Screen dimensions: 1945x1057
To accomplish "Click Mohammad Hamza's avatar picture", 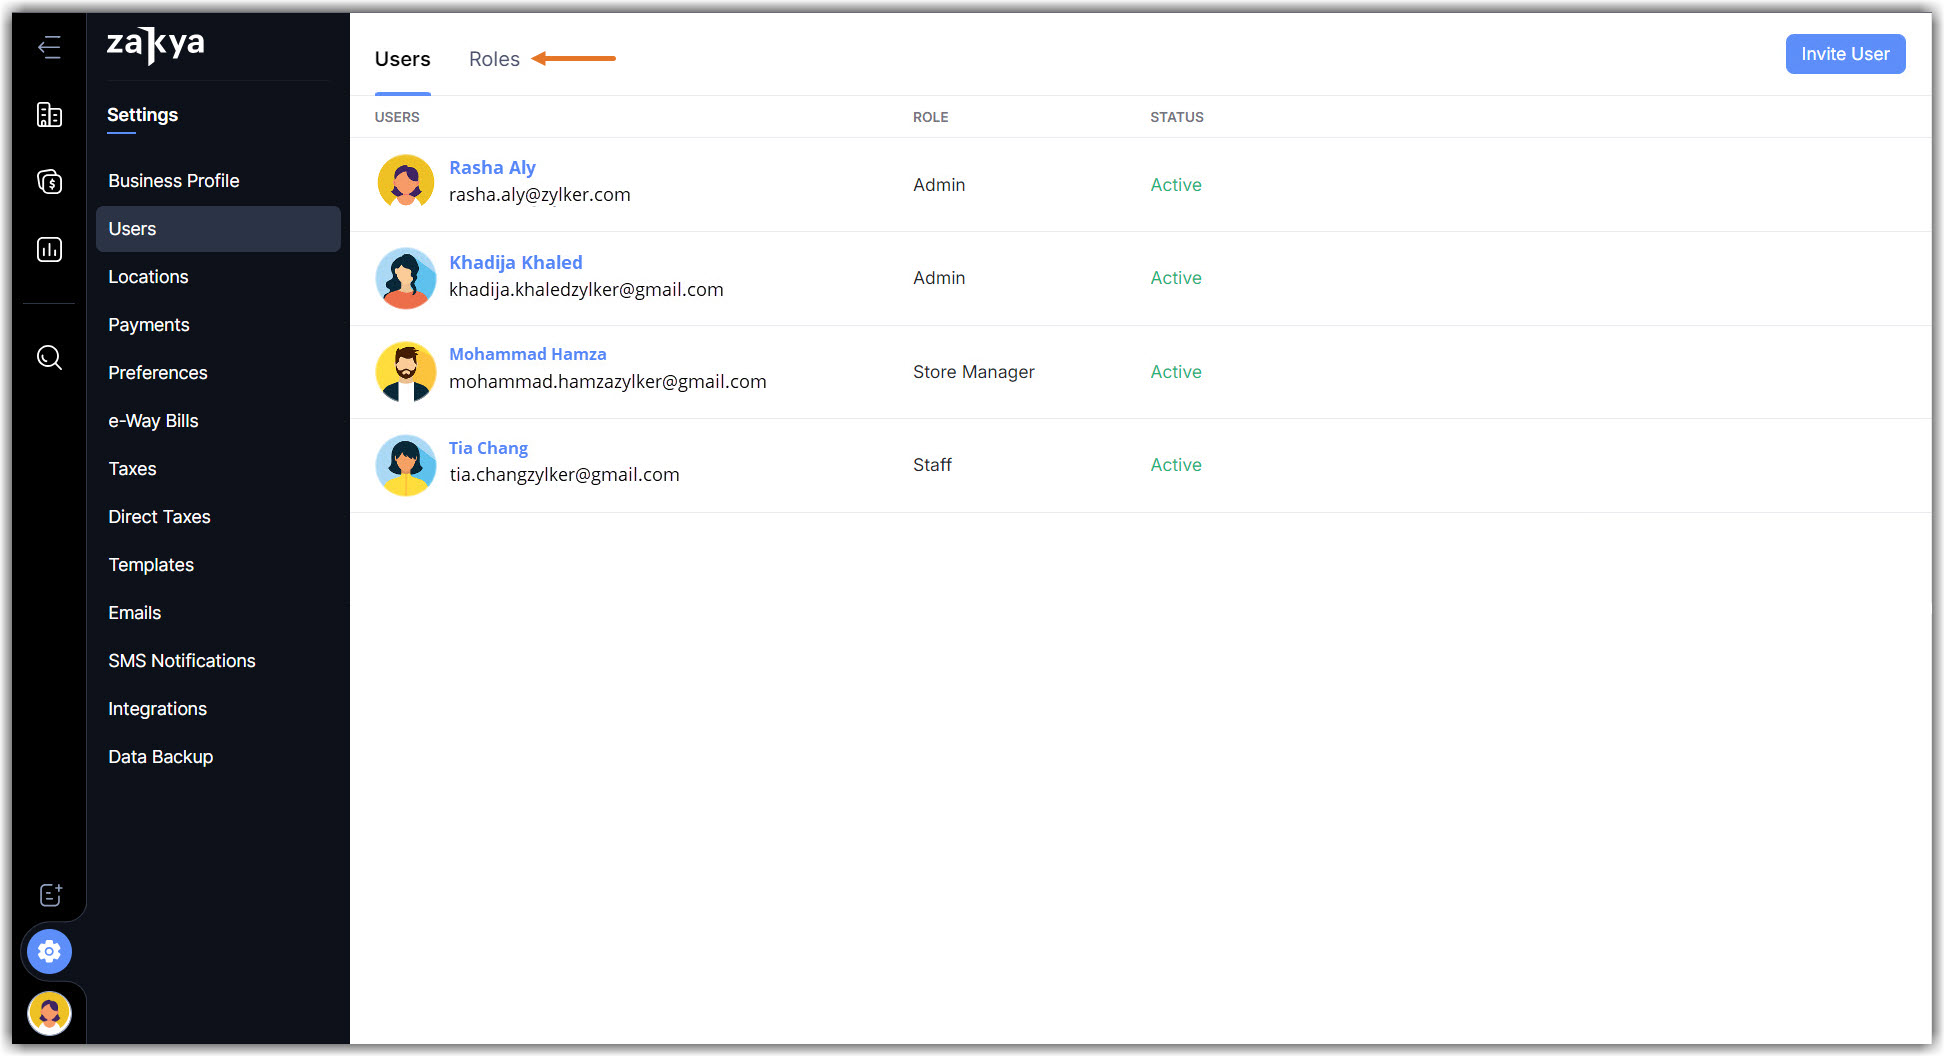I will tap(405, 371).
